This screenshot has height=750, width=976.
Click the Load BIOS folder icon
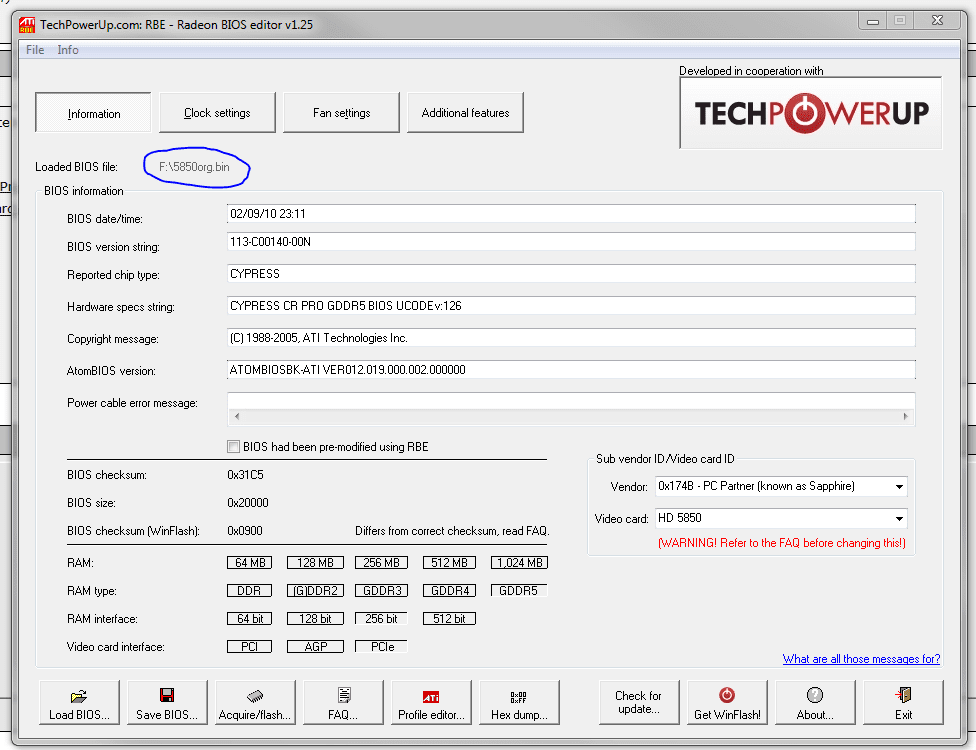coord(79,696)
